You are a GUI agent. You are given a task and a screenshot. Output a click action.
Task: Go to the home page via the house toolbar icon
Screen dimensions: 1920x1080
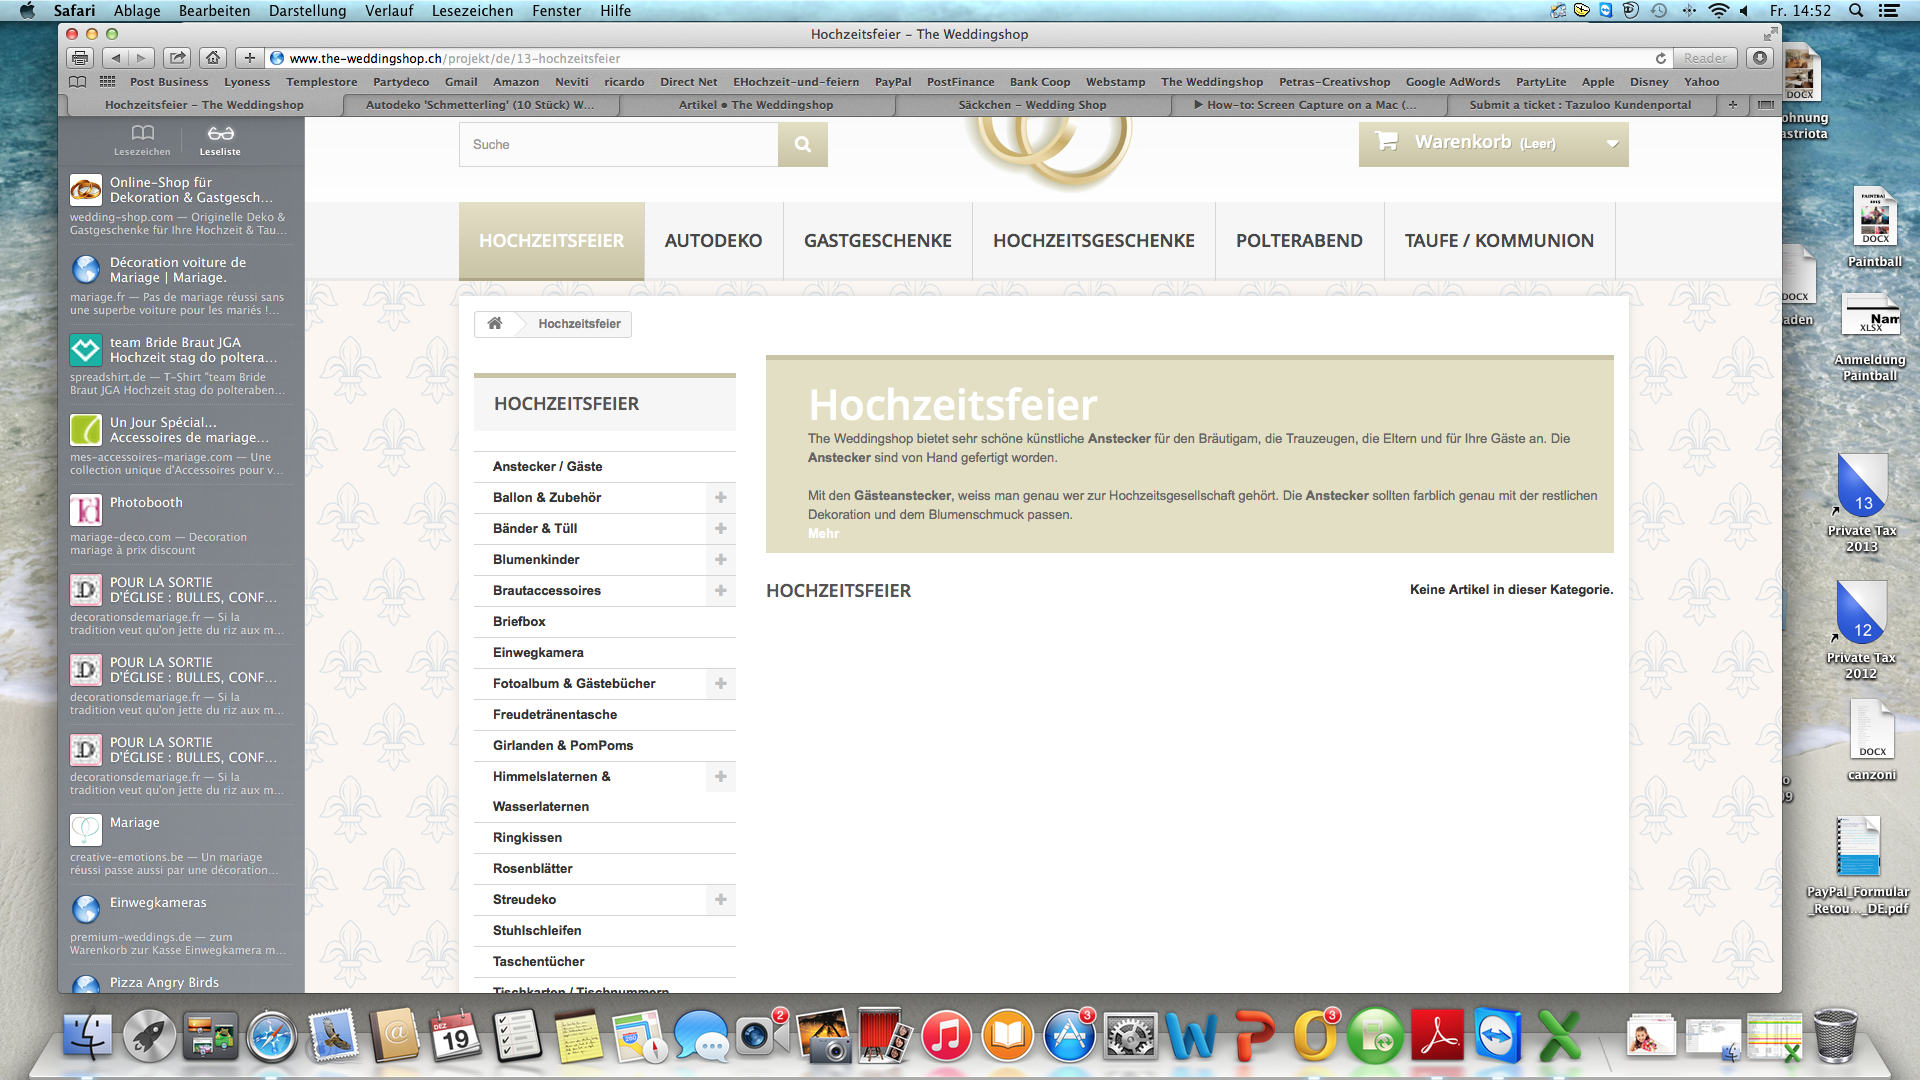[x=212, y=58]
